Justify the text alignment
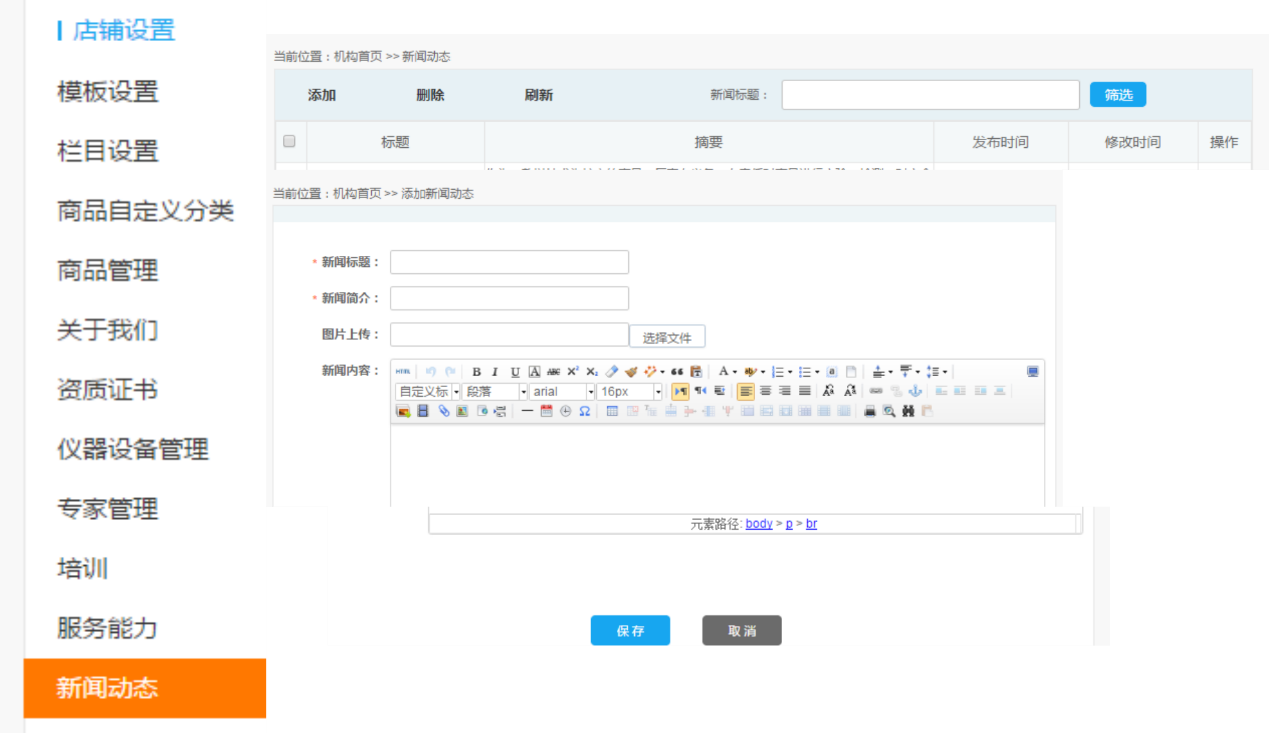Image resolution: width=1269 pixels, height=733 pixels. tap(804, 391)
